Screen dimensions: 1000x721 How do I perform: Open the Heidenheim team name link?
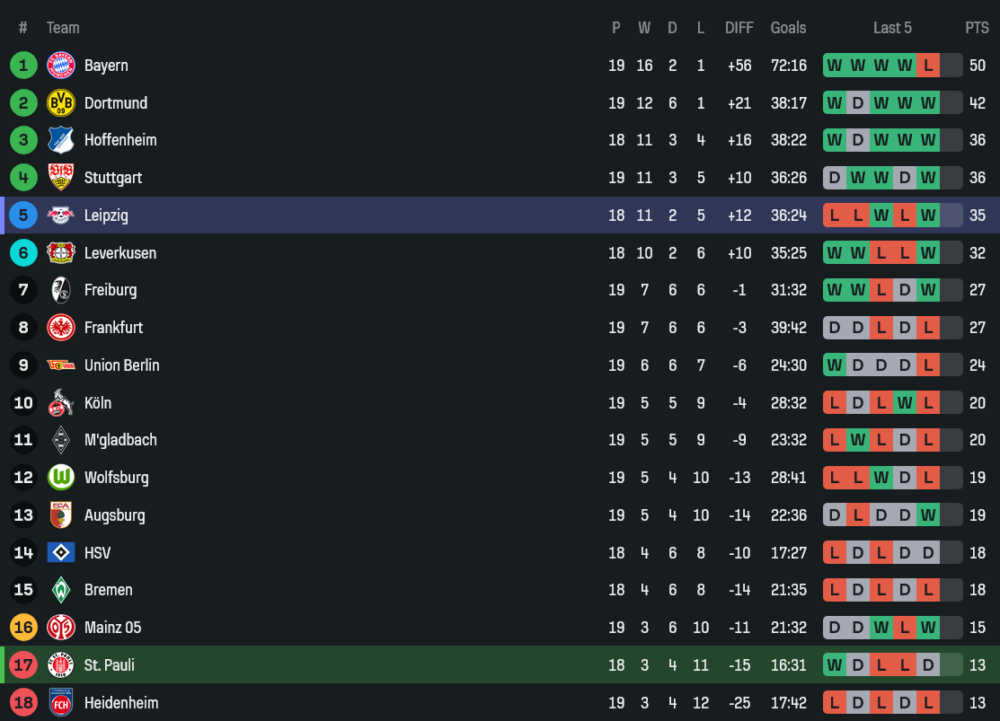click(x=121, y=702)
